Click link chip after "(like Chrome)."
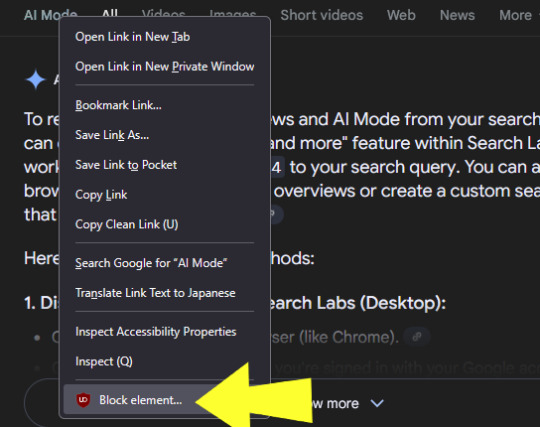Image resolution: width=540 pixels, height=427 pixels. tap(417, 337)
